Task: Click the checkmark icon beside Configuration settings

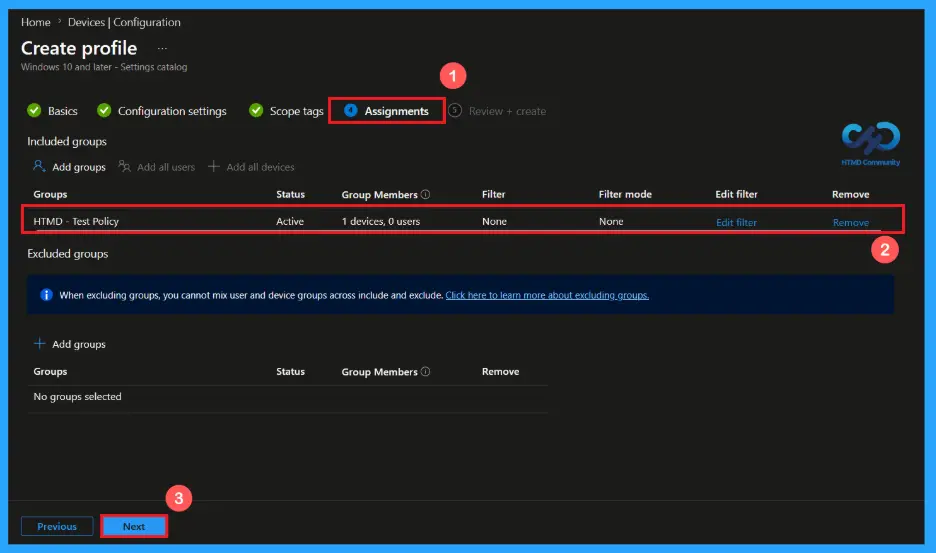Action: click(x=104, y=110)
